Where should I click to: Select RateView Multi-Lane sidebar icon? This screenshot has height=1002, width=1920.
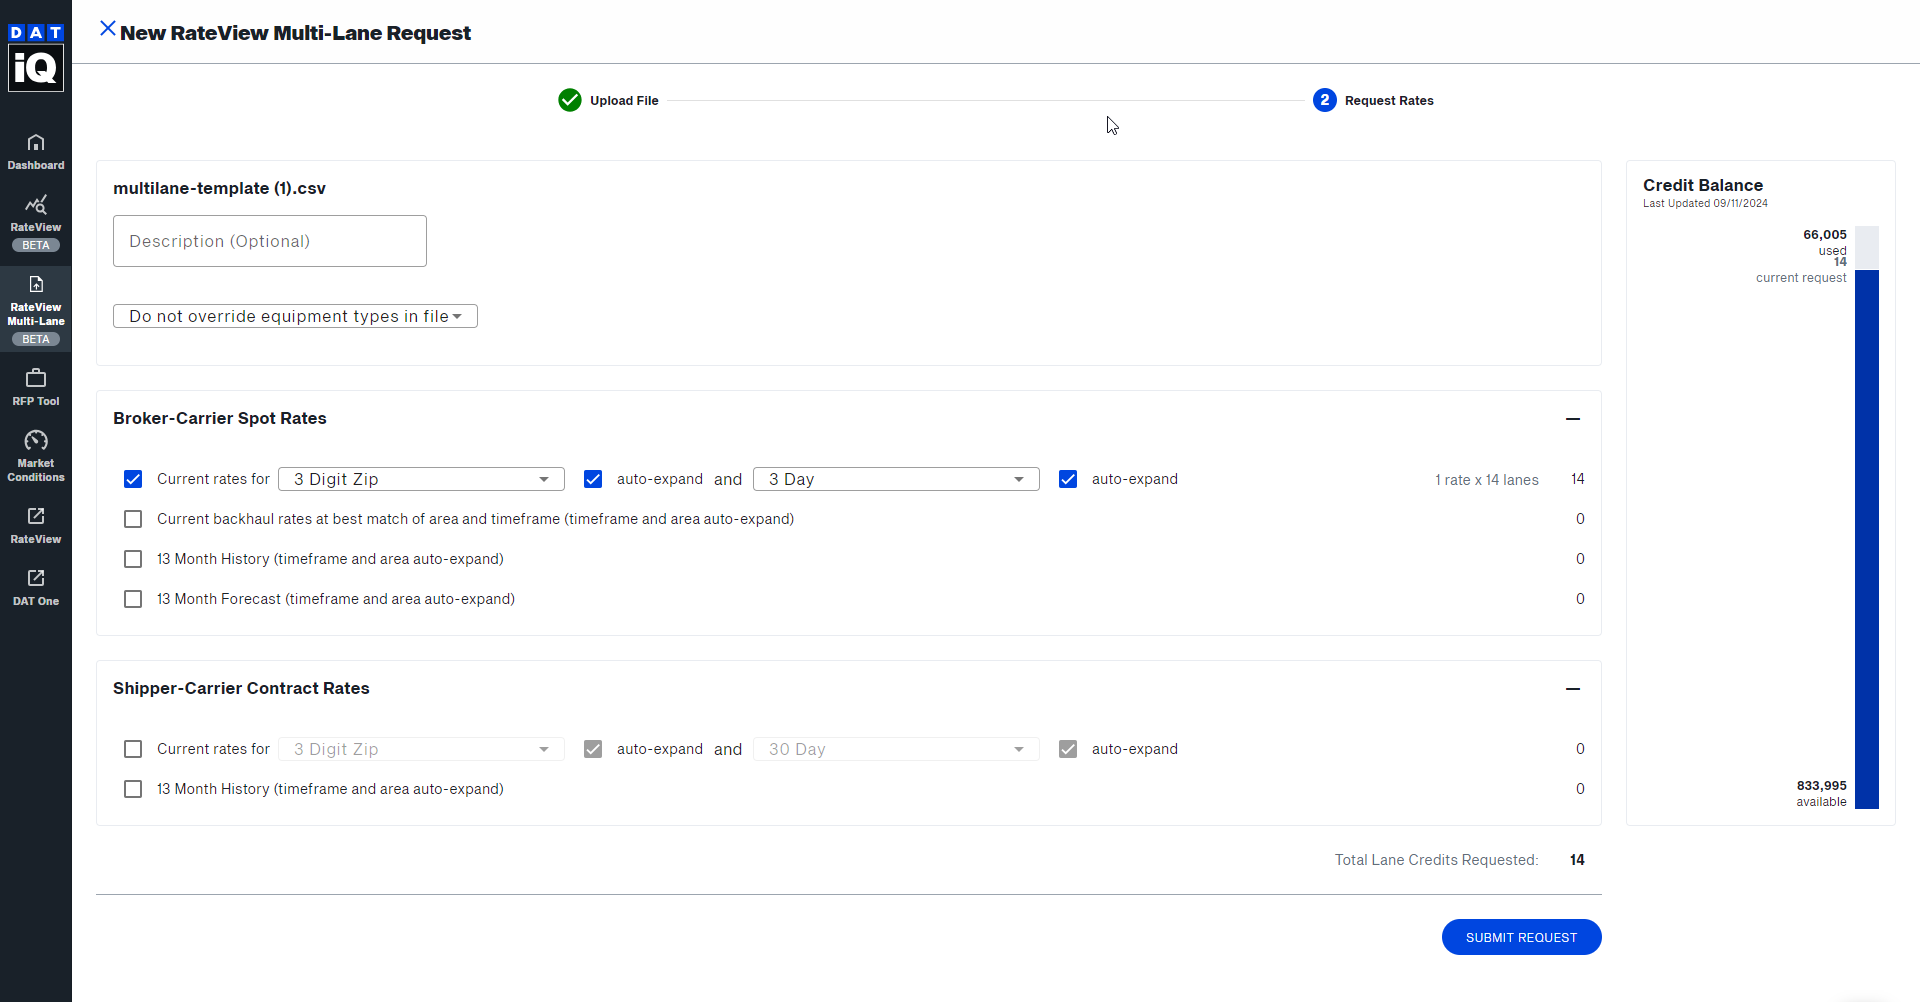[36, 285]
